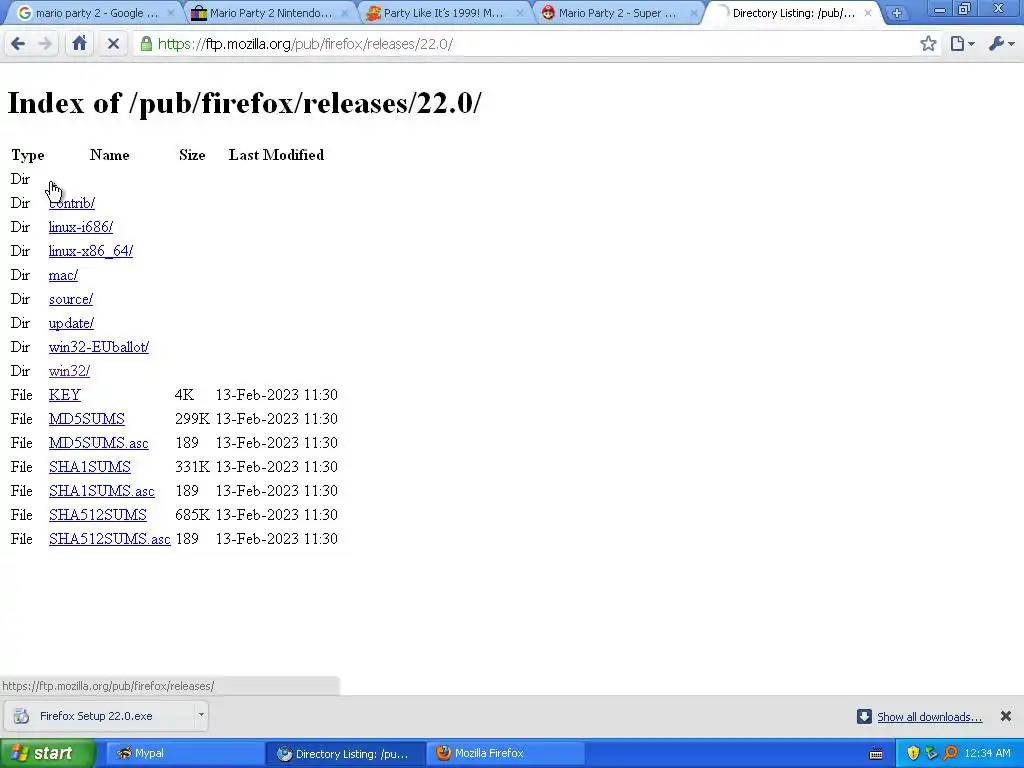Screen dimensions: 1024x768
Task: Switch to Directory Listing taskbar window
Action: point(345,754)
